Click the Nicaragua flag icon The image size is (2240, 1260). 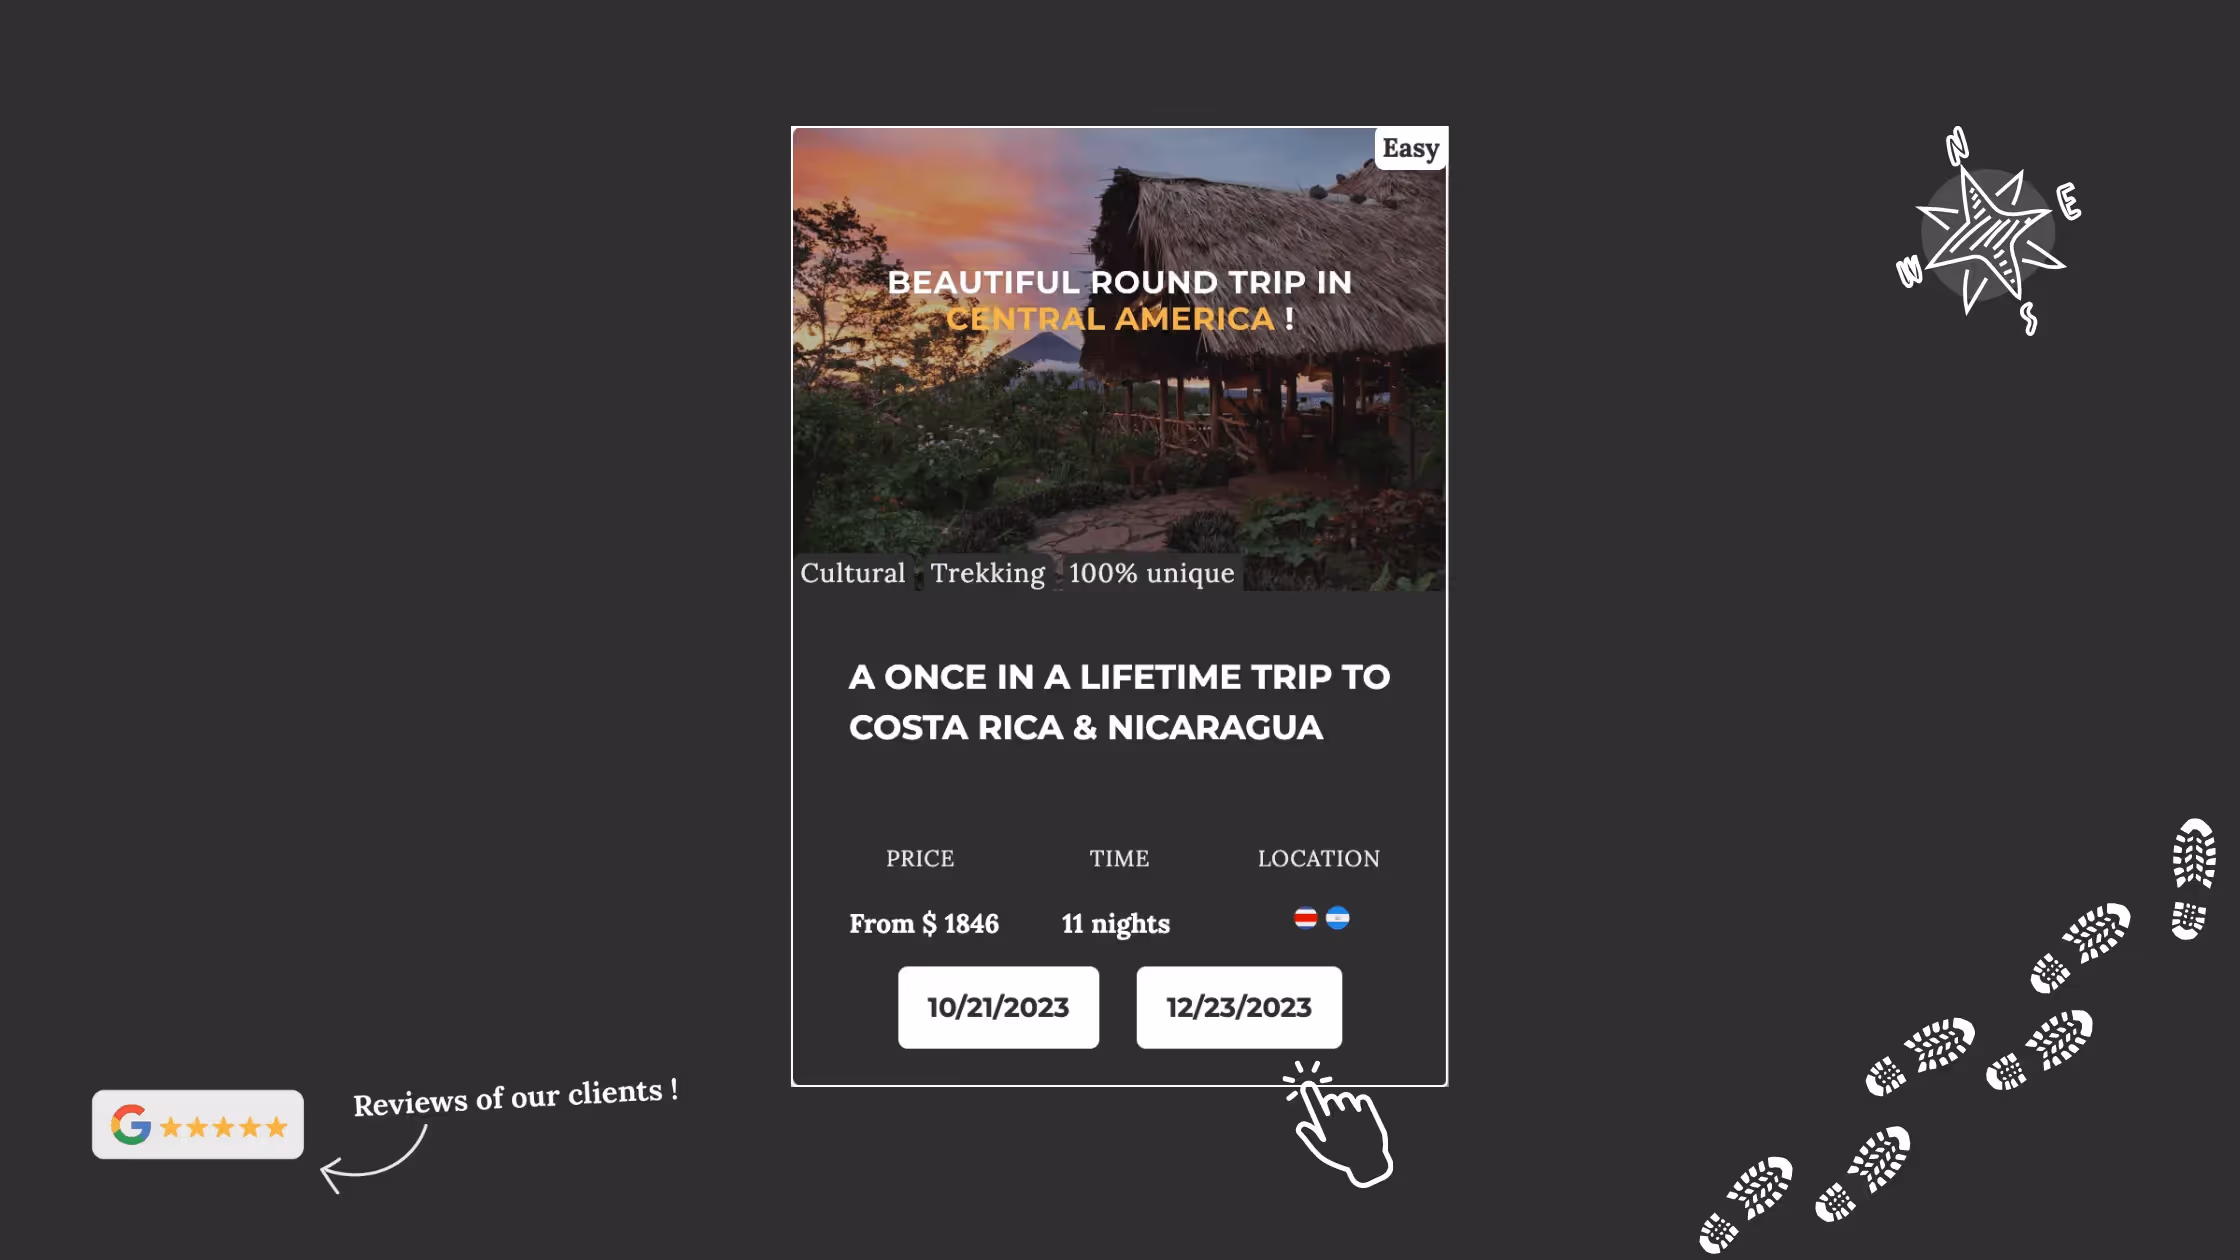tap(1337, 918)
